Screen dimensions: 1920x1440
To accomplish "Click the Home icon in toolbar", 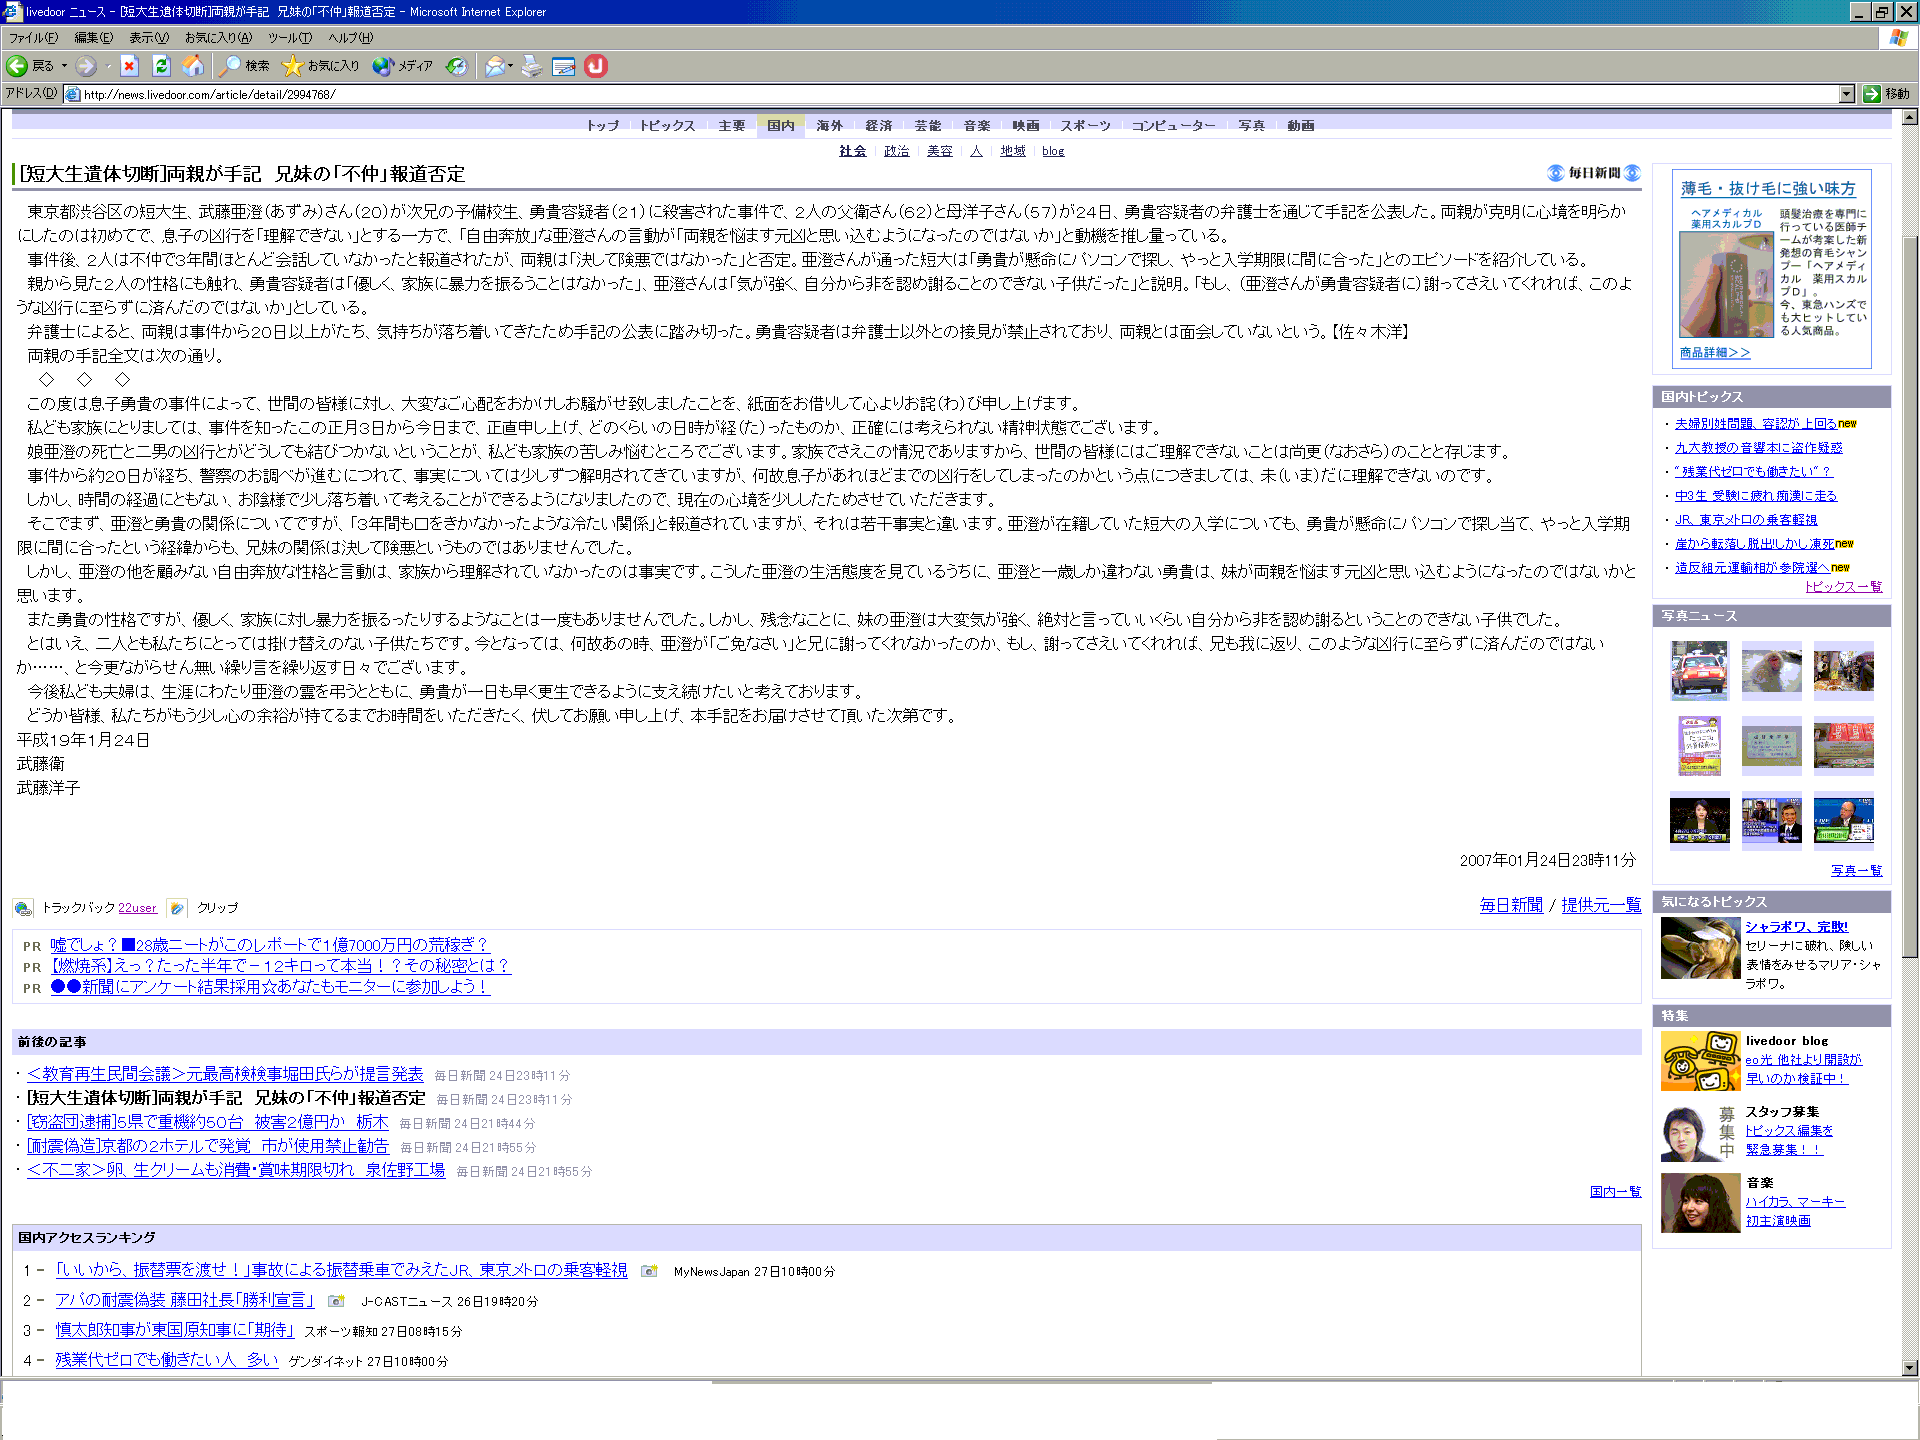I will click(193, 66).
